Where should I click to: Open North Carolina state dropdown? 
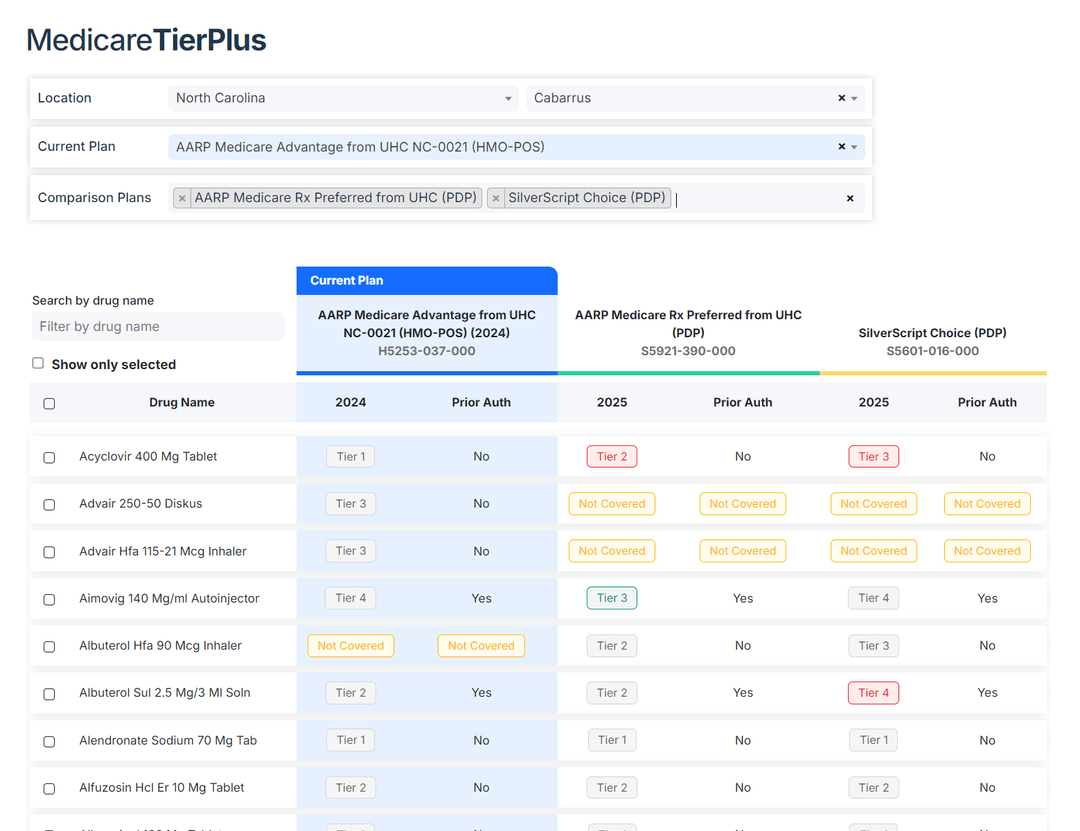(343, 98)
